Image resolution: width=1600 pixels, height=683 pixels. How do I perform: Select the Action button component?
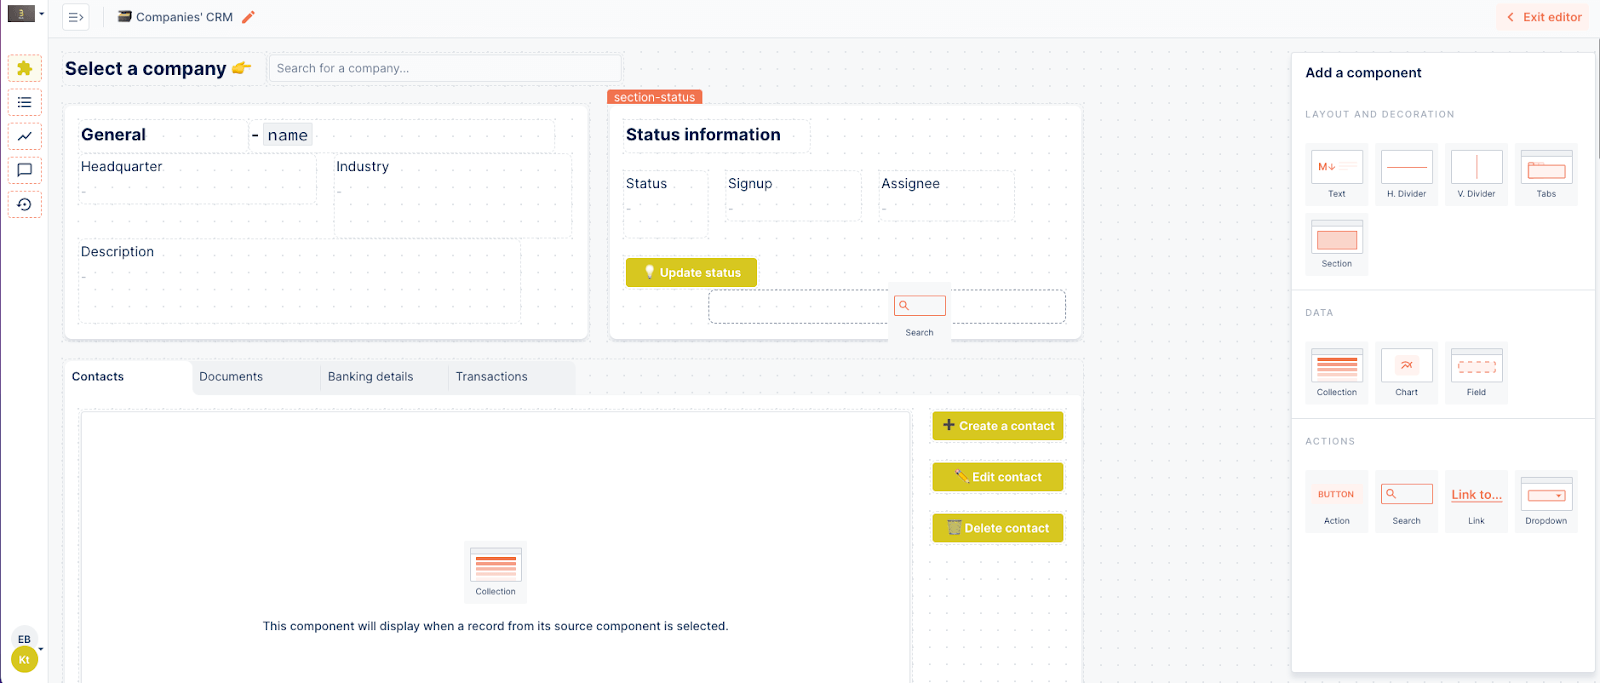1337,501
